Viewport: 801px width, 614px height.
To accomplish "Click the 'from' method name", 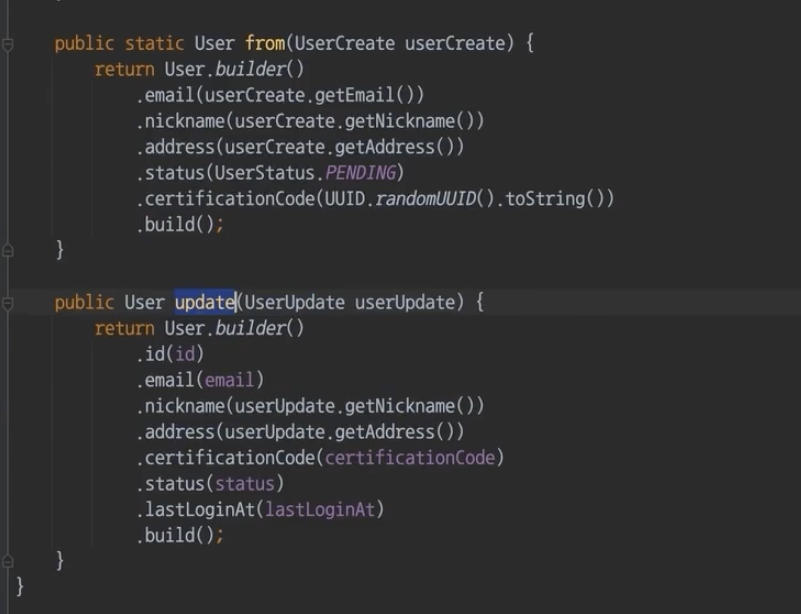I will point(265,43).
